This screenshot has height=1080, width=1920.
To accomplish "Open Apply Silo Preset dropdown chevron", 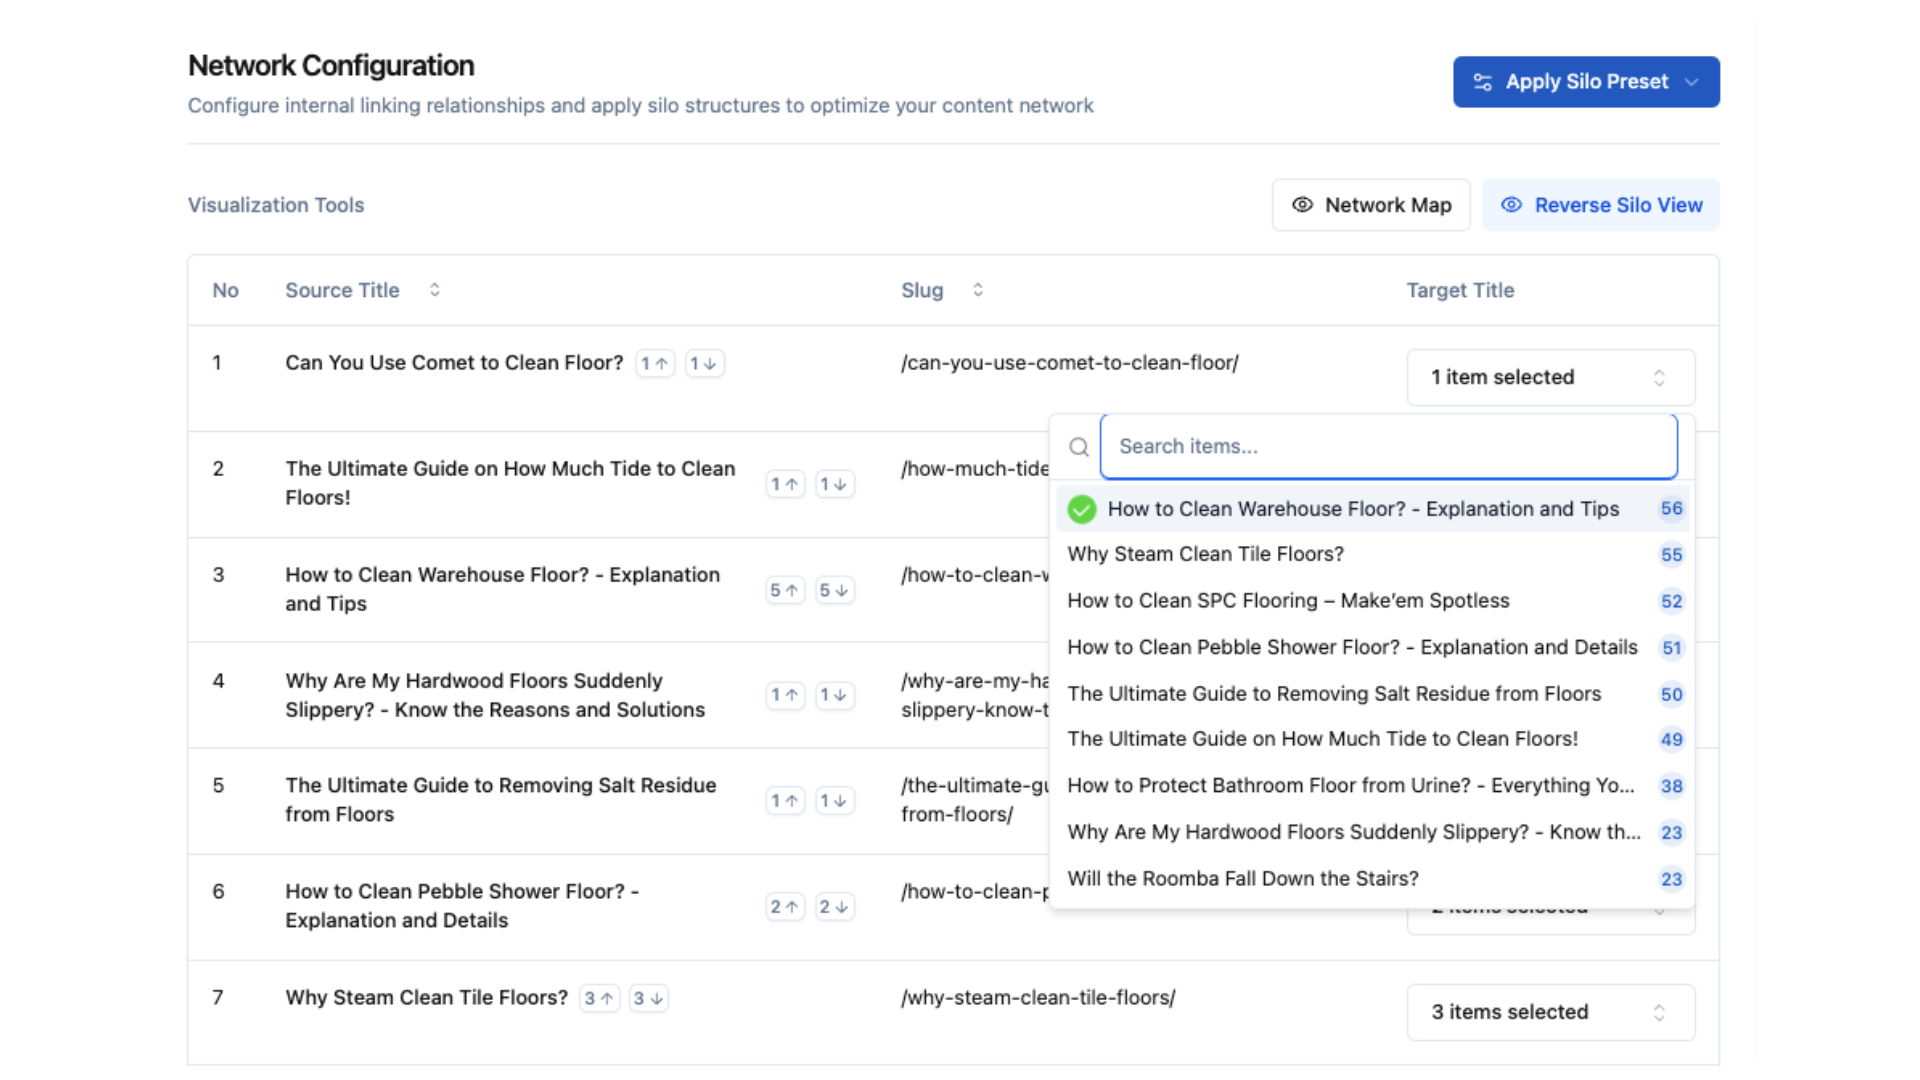I will click(x=1692, y=82).
